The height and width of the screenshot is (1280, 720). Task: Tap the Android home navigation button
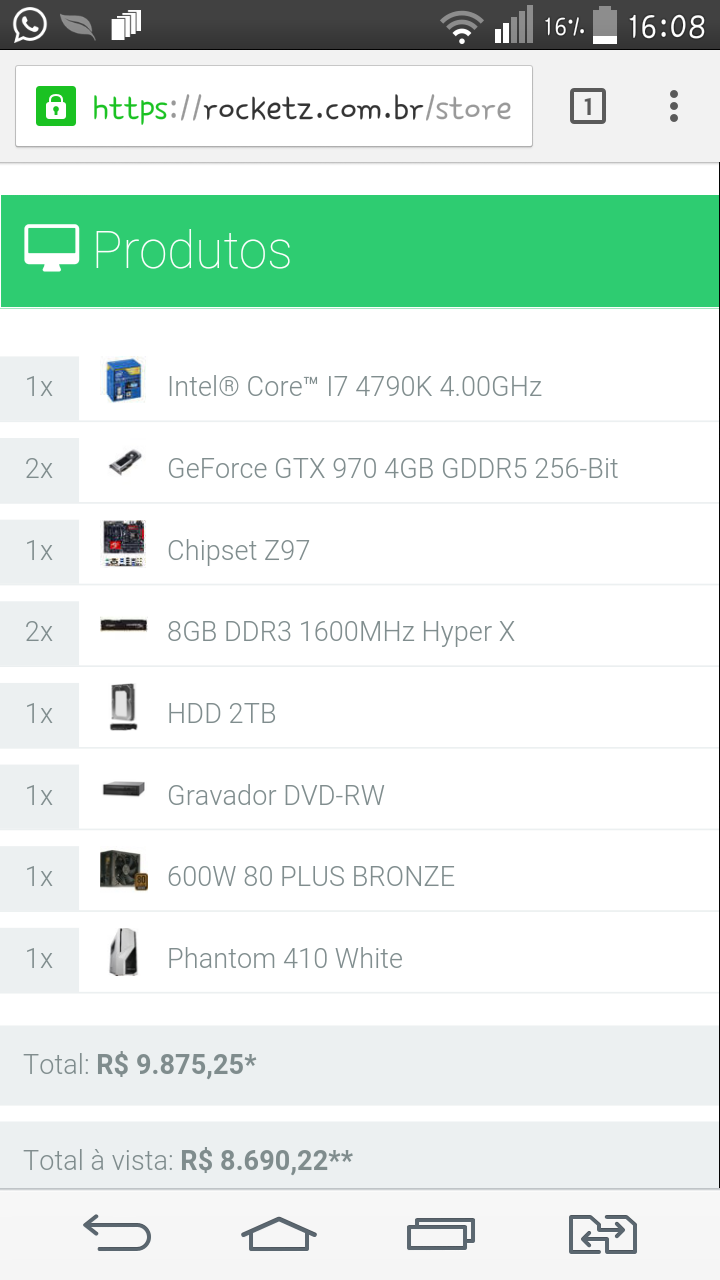[278, 1234]
